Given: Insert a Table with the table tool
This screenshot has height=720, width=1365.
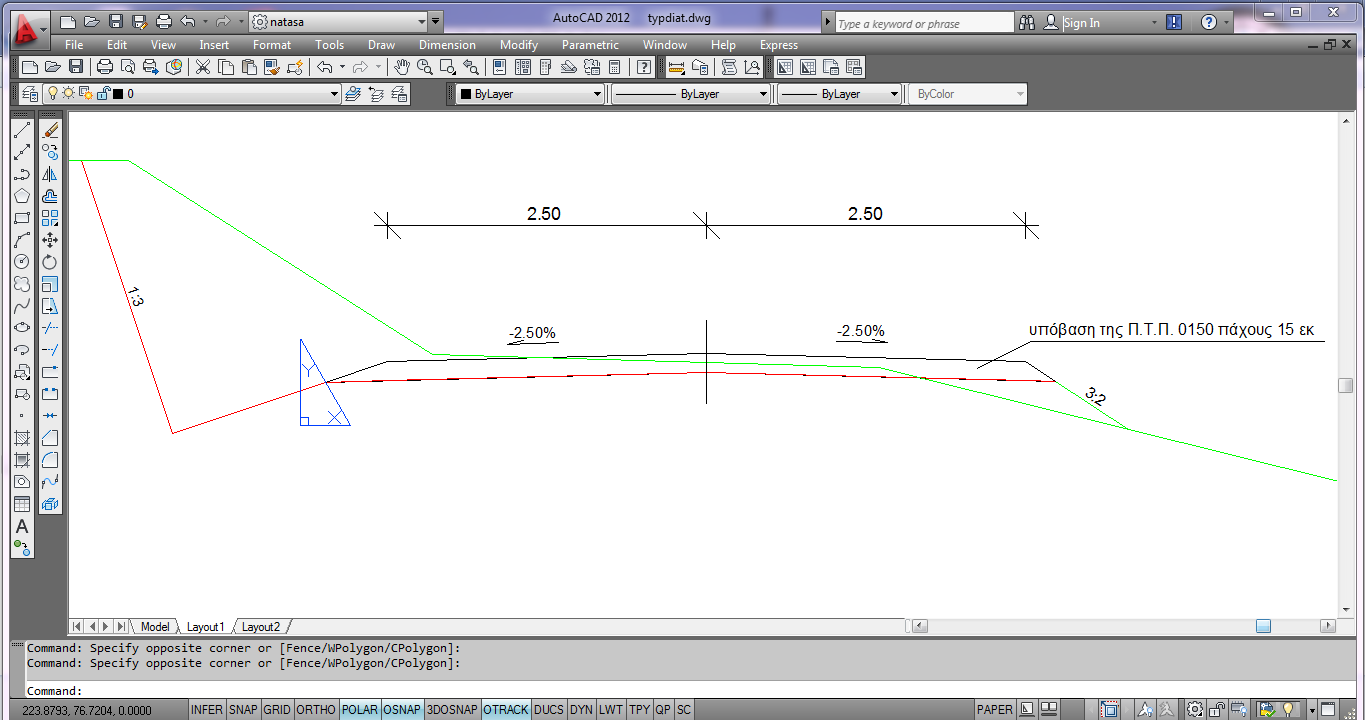Looking at the screenshot, I should [x=22, y=504].
